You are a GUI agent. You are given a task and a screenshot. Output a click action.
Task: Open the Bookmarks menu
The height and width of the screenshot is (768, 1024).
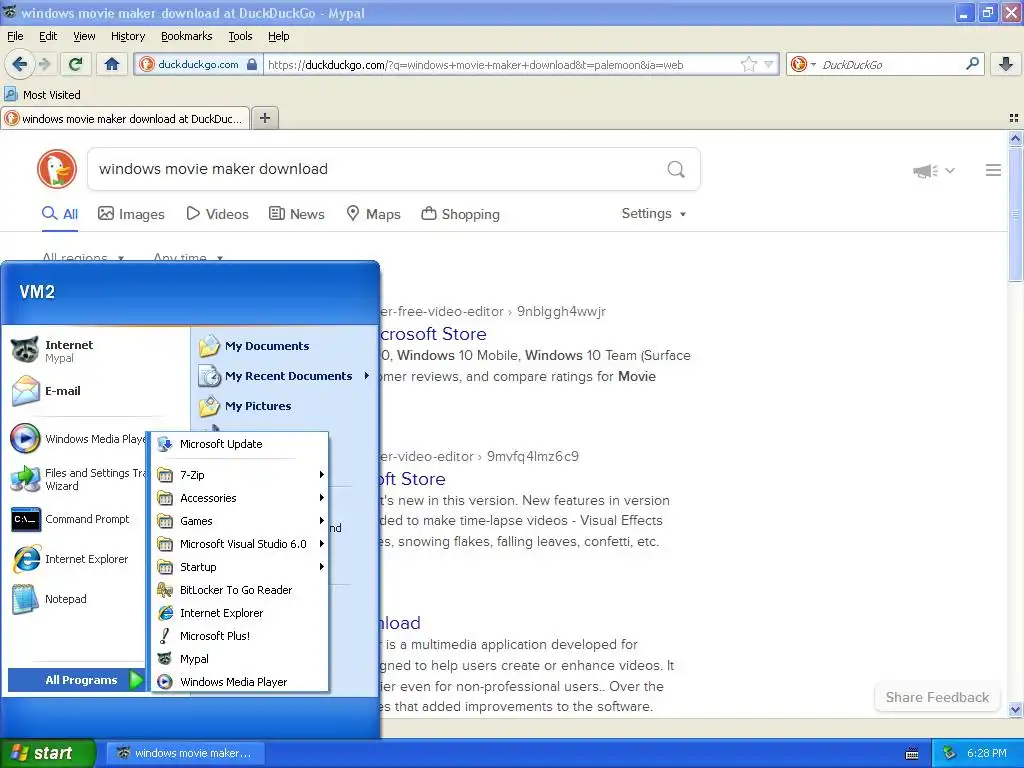click(186, 36)
